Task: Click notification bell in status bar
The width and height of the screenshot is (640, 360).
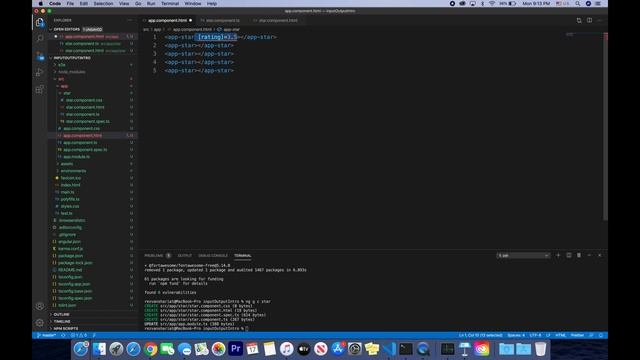Action: click(x=601, y=336)
